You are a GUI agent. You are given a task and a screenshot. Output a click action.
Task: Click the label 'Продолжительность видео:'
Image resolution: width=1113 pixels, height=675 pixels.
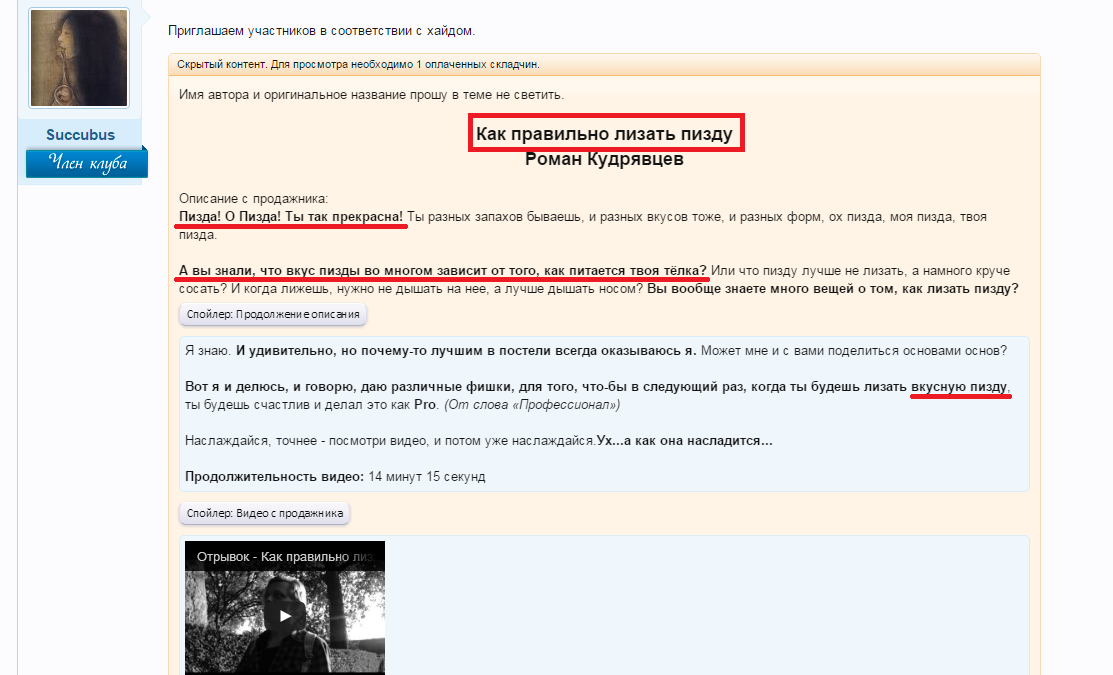tap(275, 476)
